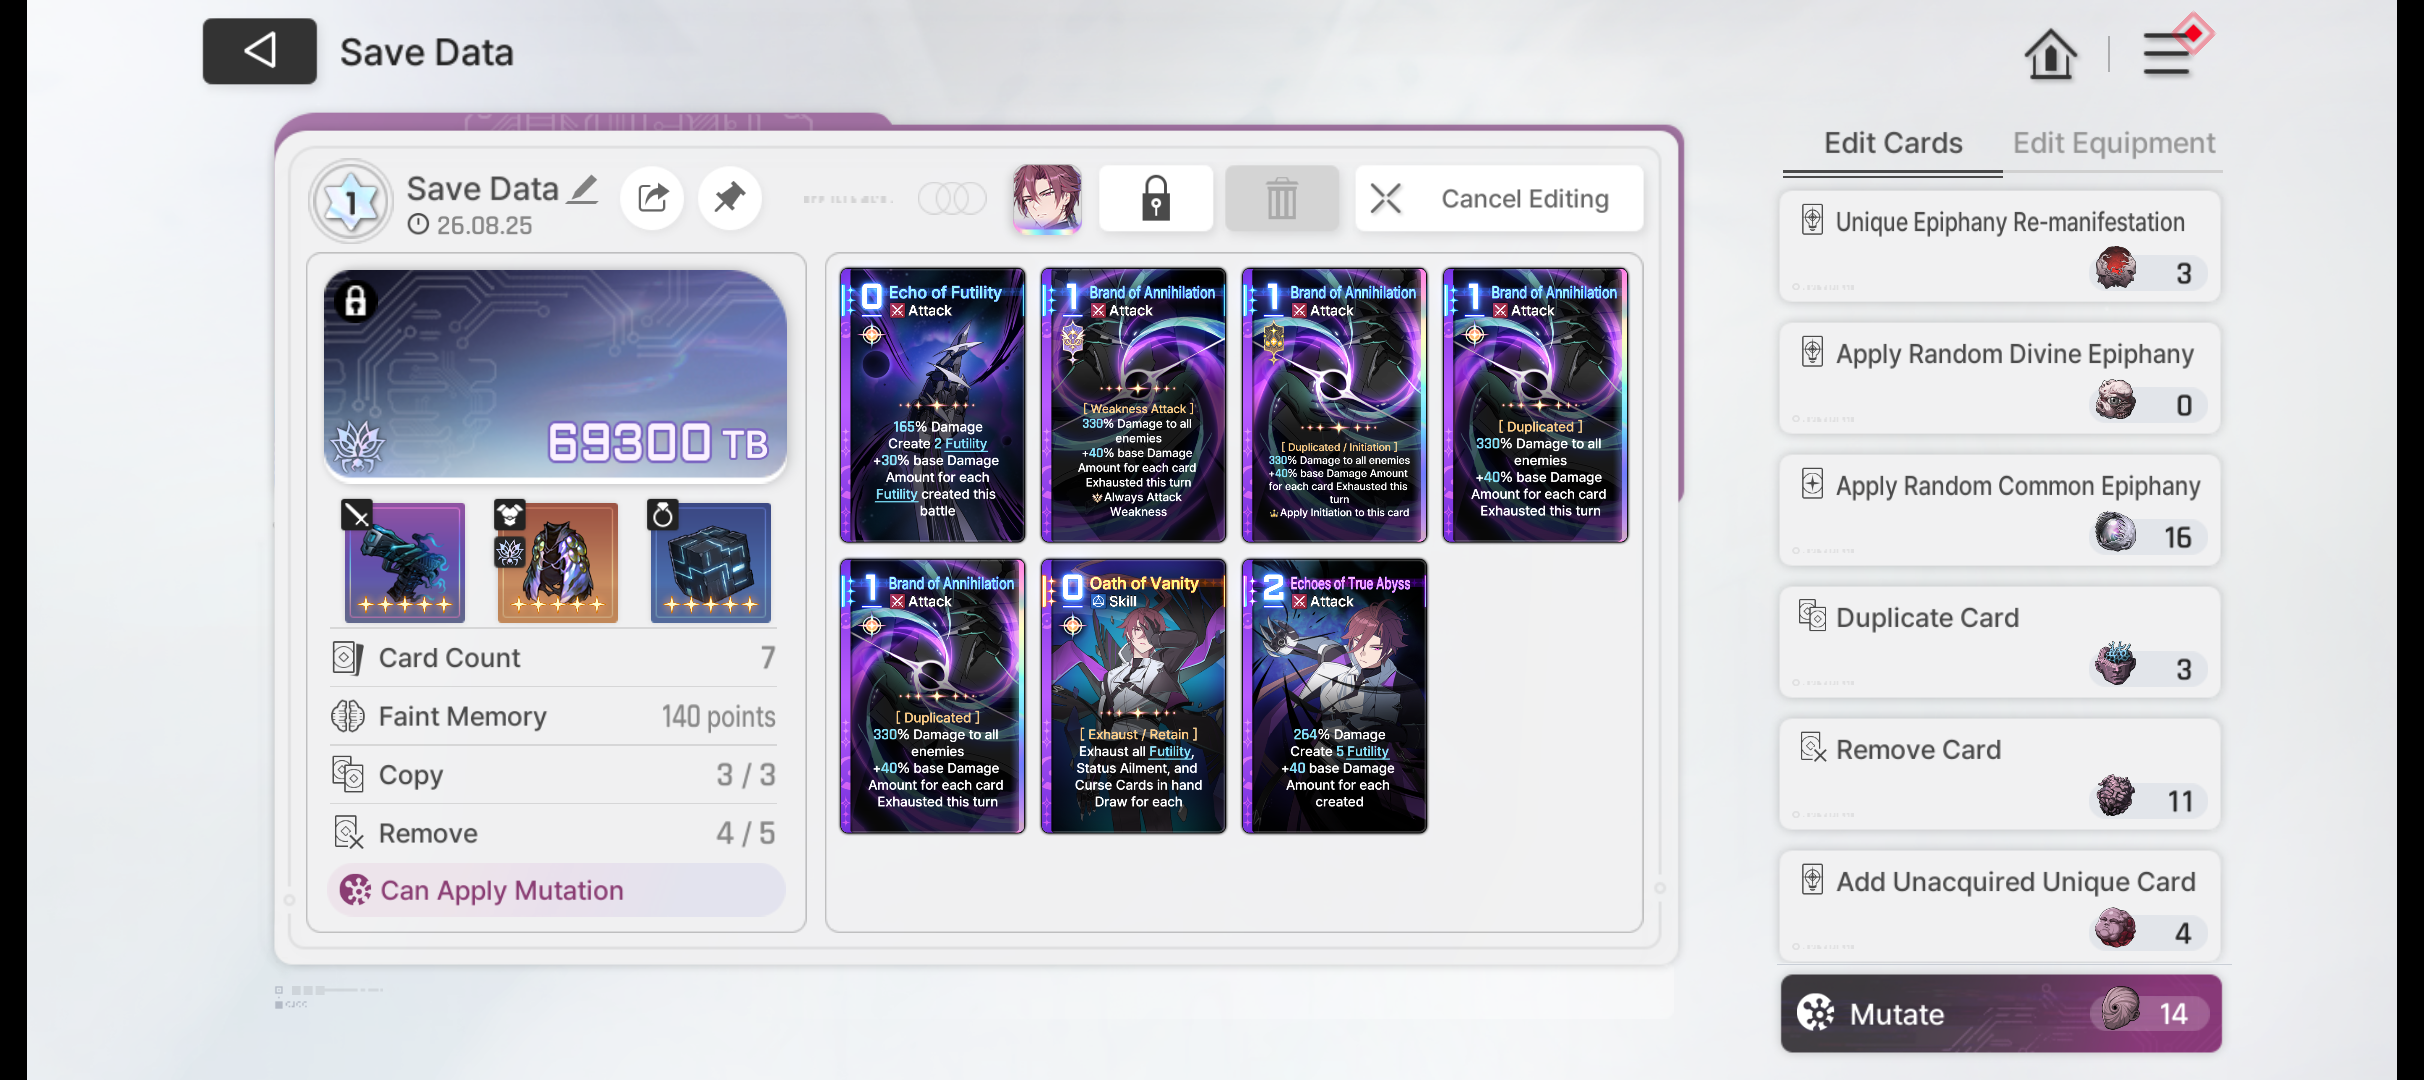
Task: Tap the Copy 3 / 3 value
Action: tap(745, 774)
